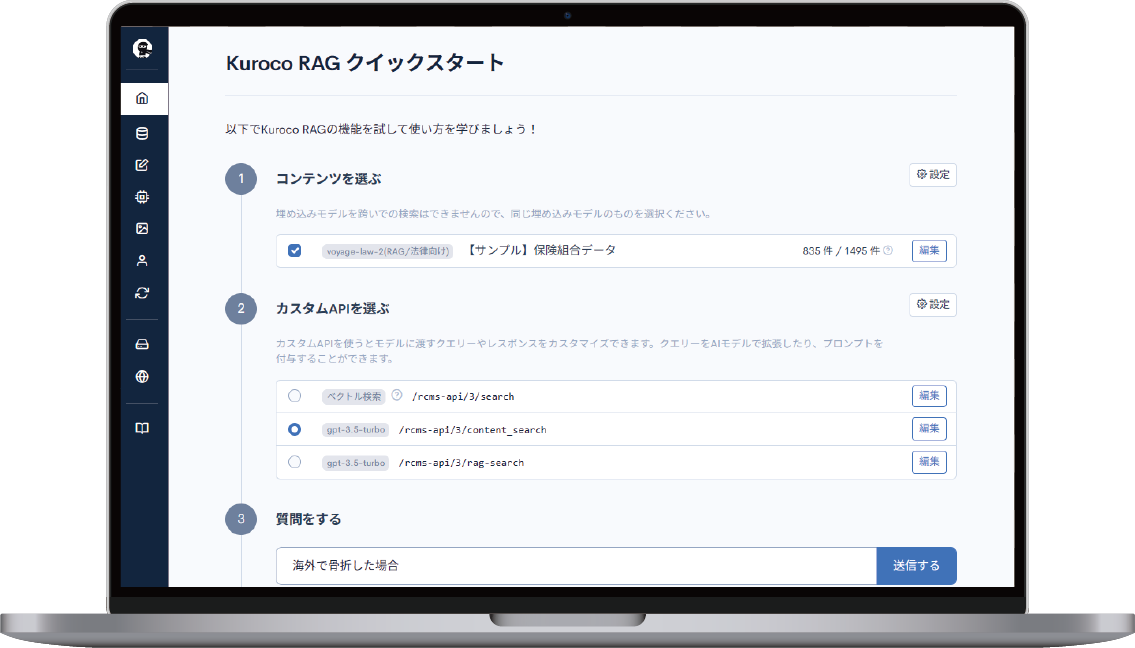Open the home icon in the sidebar
1135x648 pixels.
click(143, 98)
